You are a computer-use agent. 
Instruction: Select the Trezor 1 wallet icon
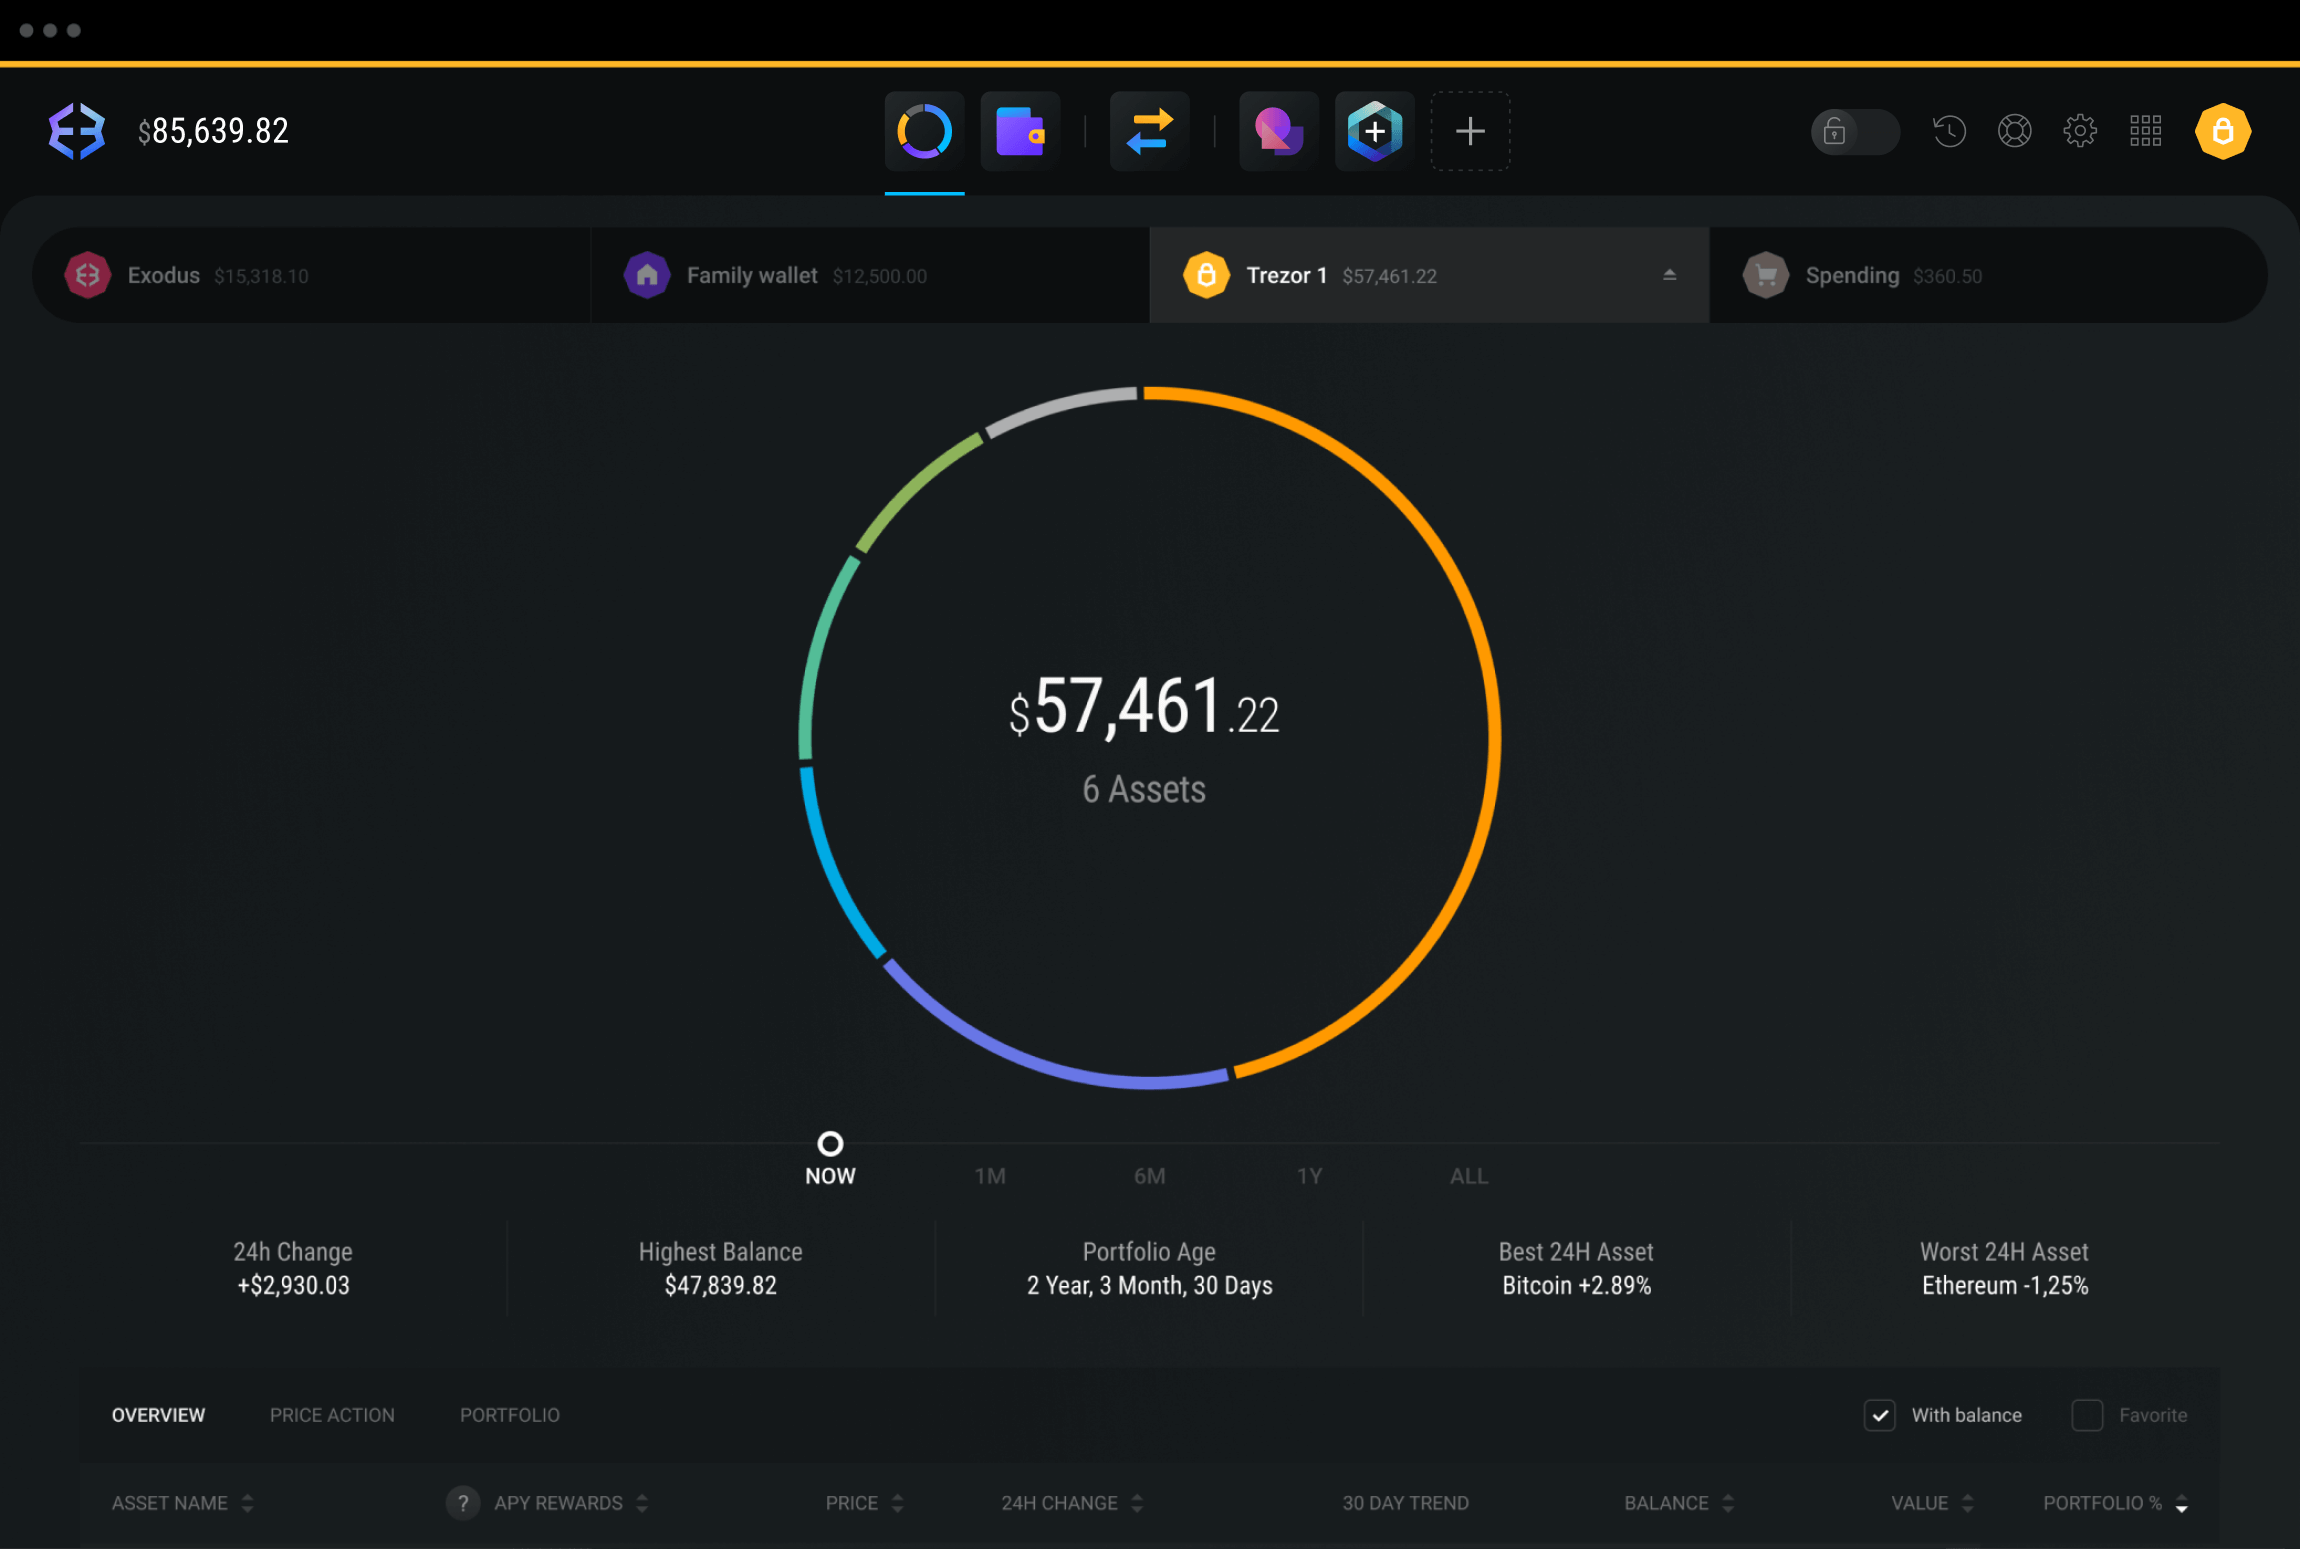[1206, 273]
